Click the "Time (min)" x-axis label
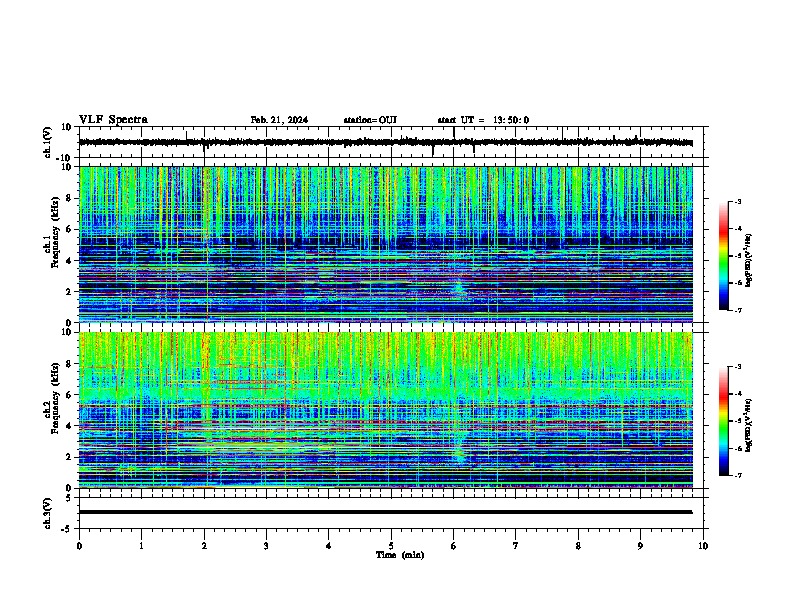 click(400, 555)
